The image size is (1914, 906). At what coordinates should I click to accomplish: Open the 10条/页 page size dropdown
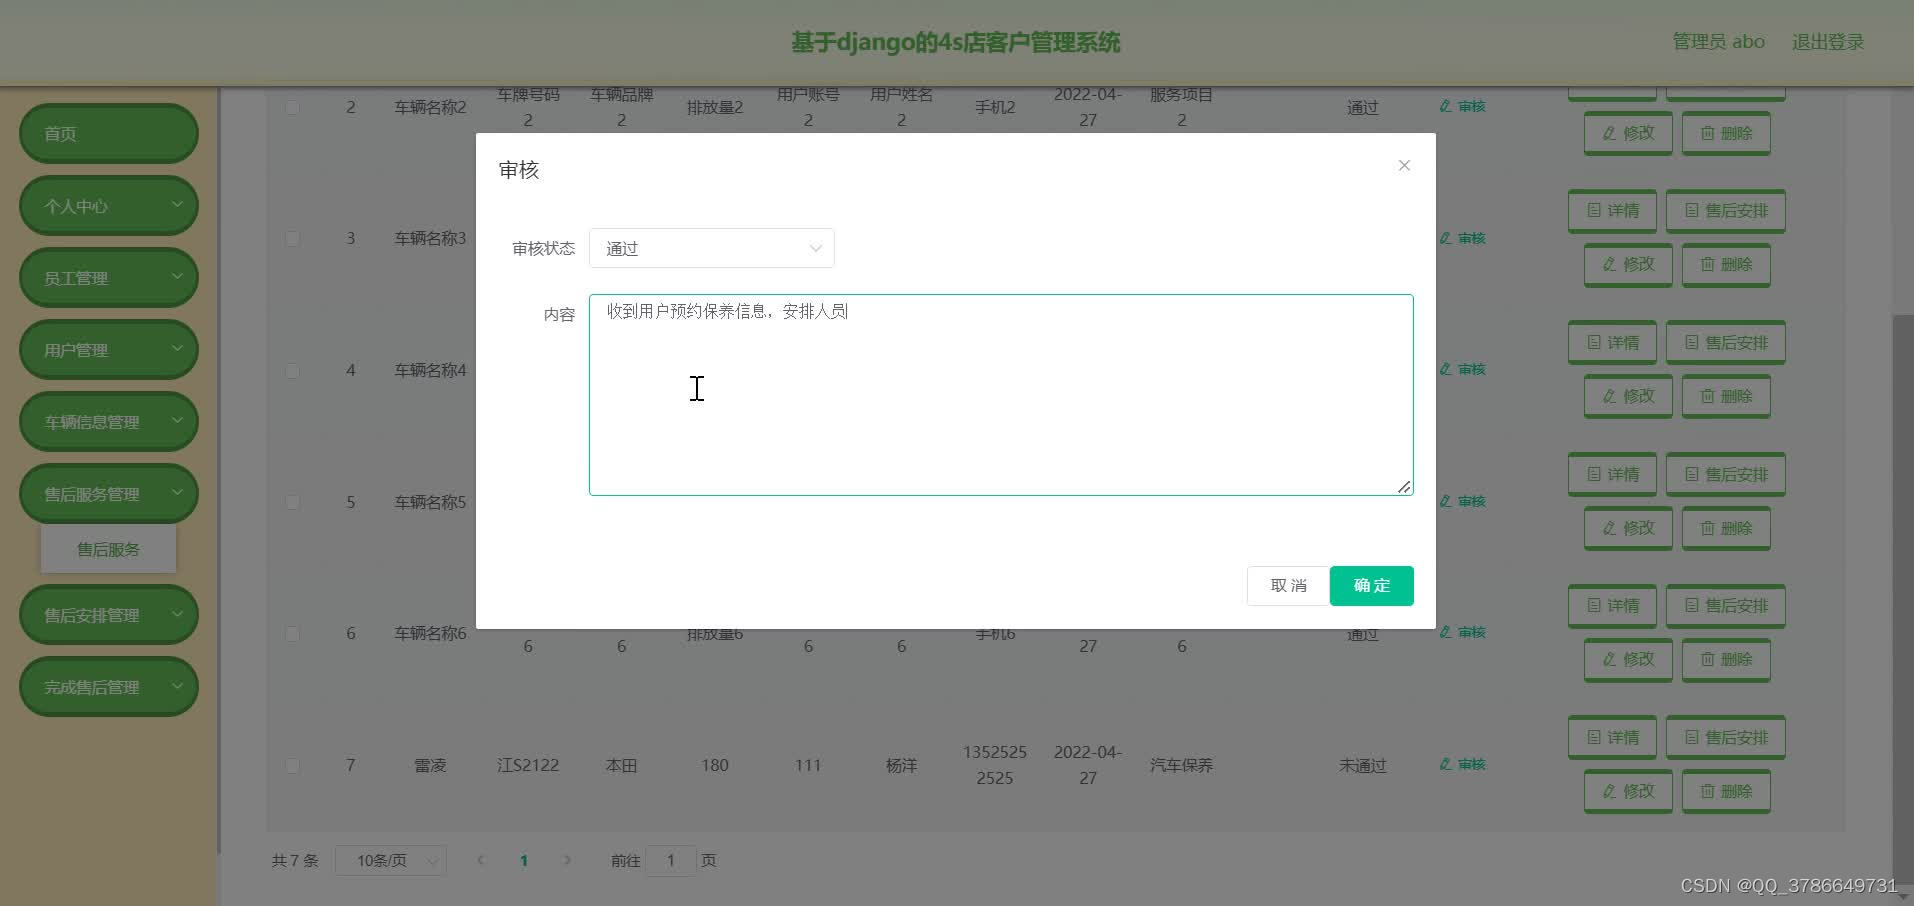[x=391, y=861]
